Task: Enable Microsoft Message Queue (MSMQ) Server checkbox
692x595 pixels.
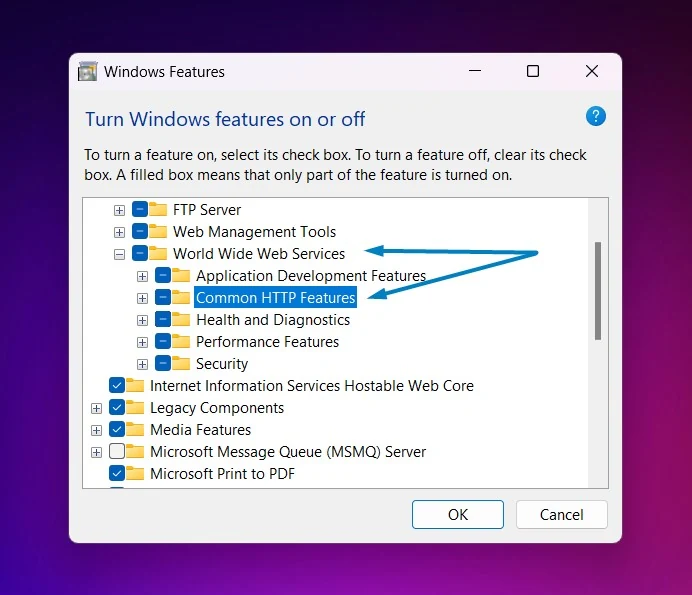Action: (117, 451)
